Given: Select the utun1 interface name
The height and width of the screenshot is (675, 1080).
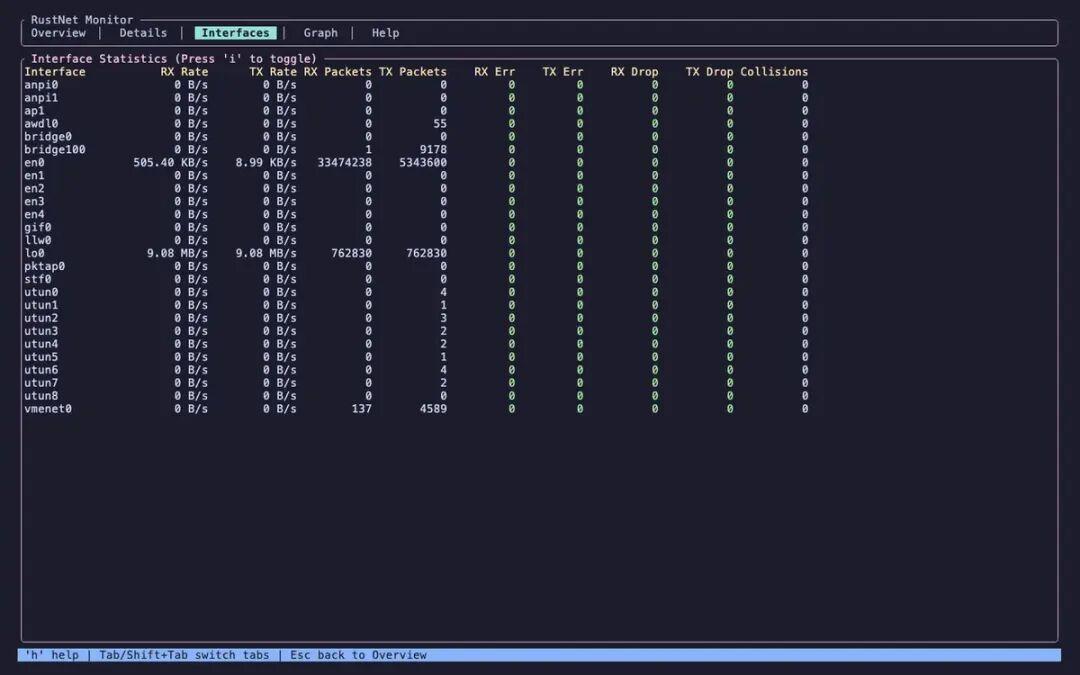Looking at the screenshot, I should click(x=41, y=305).
